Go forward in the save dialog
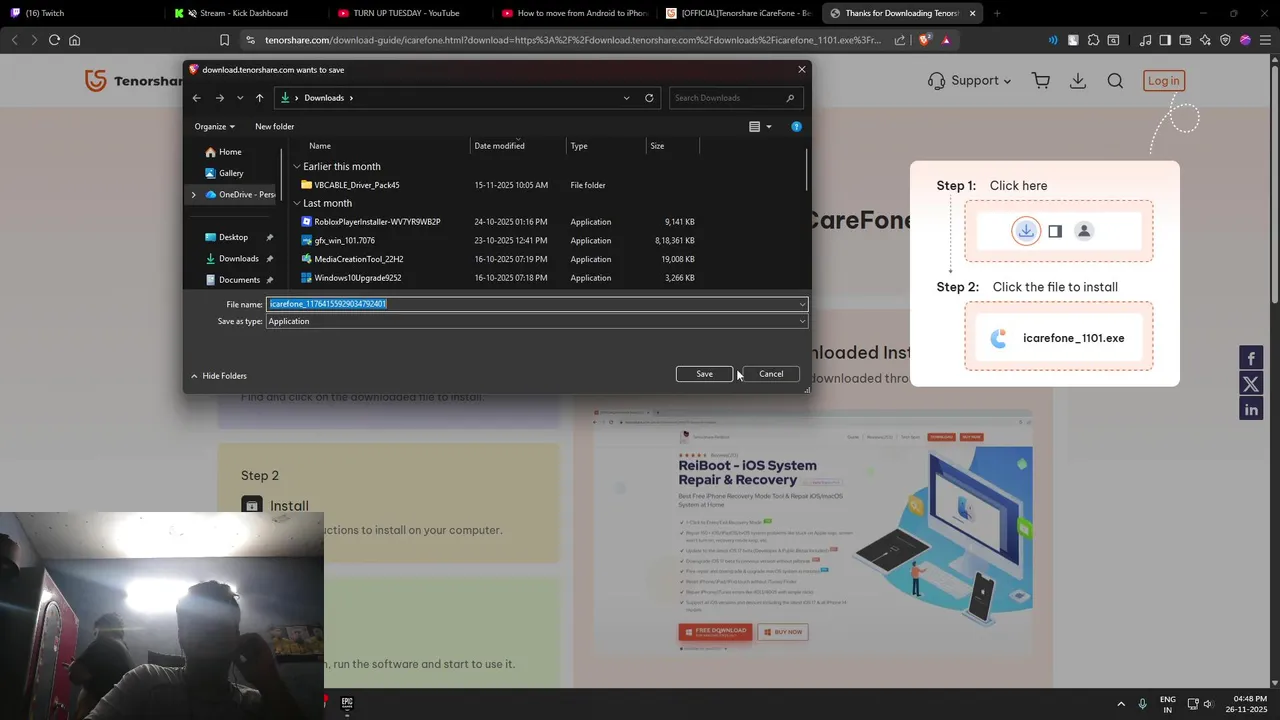This screenshot has width=1280, height=720. click(220, 98)
